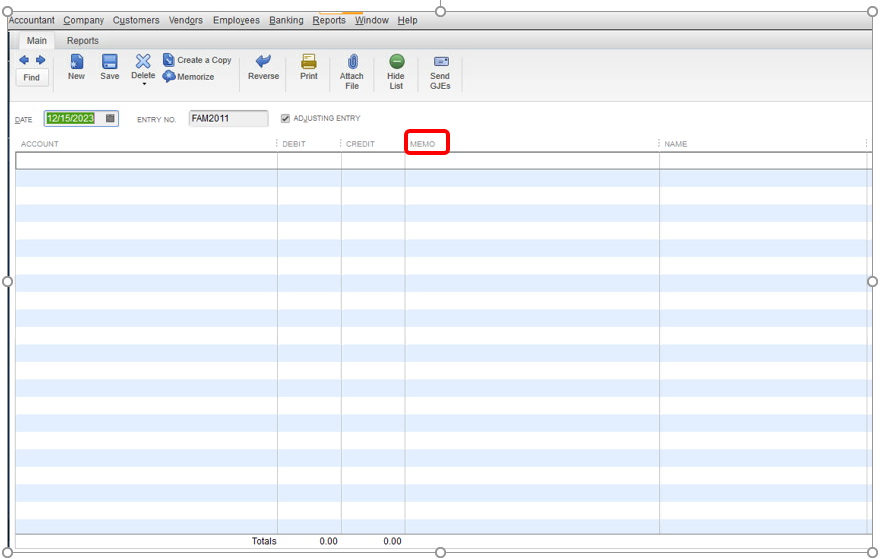Click the first Credit cell
Screen dimensions: 883x559
coord(373,160)
